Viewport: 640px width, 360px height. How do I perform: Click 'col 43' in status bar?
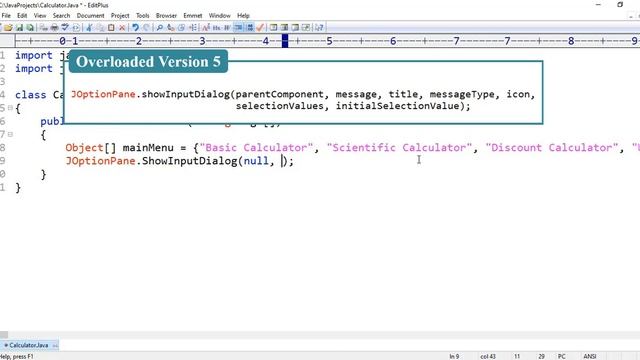pyautogui.click(x=488, y=356)
